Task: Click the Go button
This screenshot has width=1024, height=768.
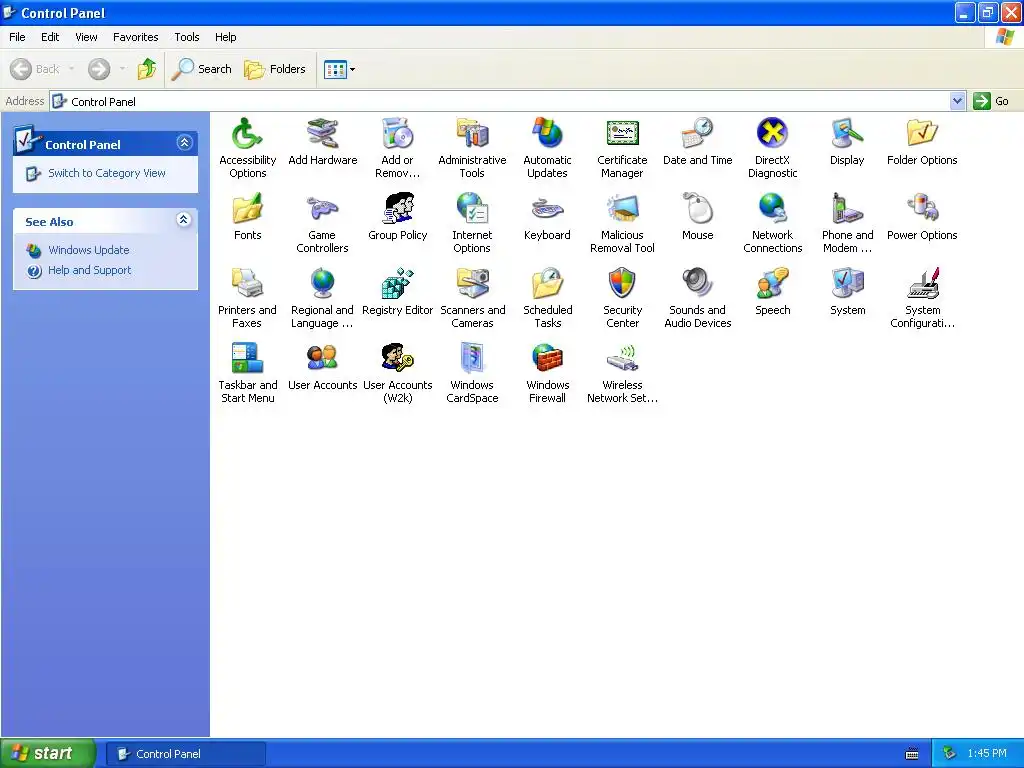Action: (991, 101)
